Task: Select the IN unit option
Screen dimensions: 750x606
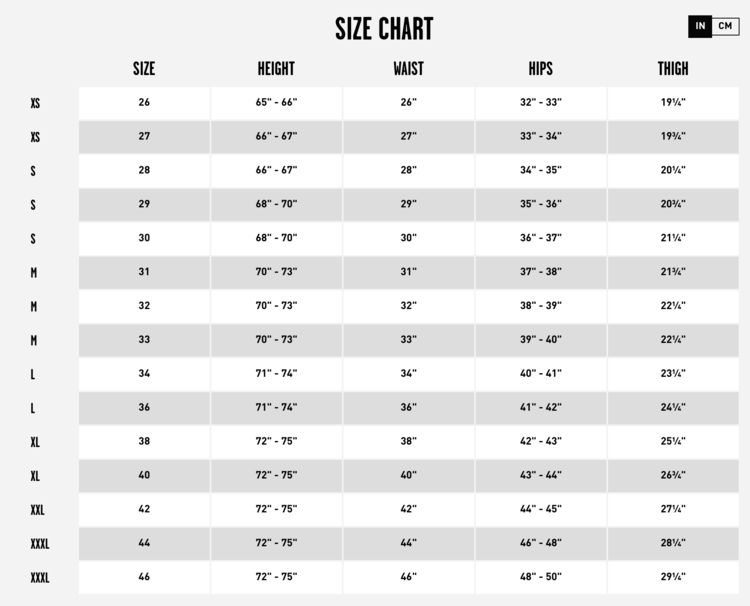Action: click(700, 26)
